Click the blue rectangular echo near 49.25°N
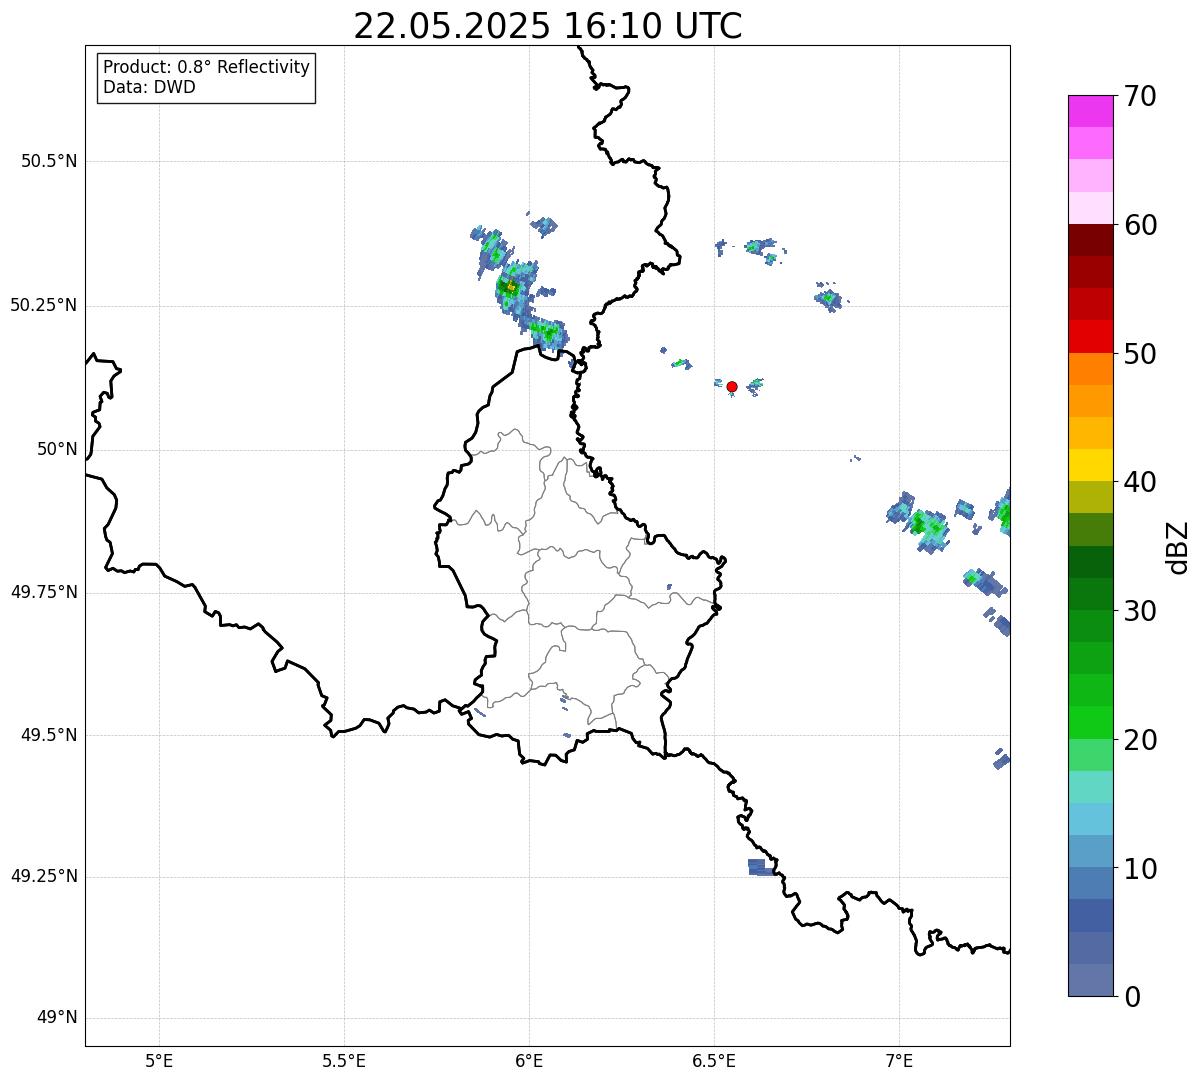 tap(760, 867)
